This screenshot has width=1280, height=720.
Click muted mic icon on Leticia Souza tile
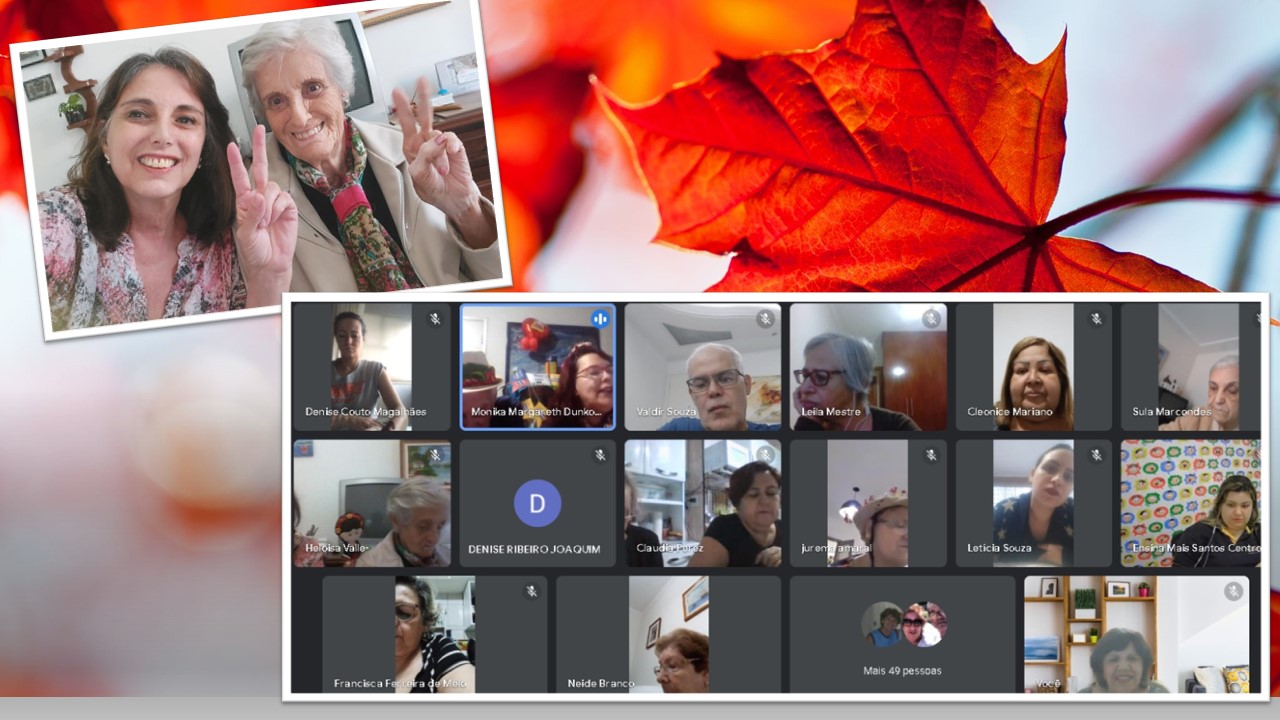(x=1096, y=455)
